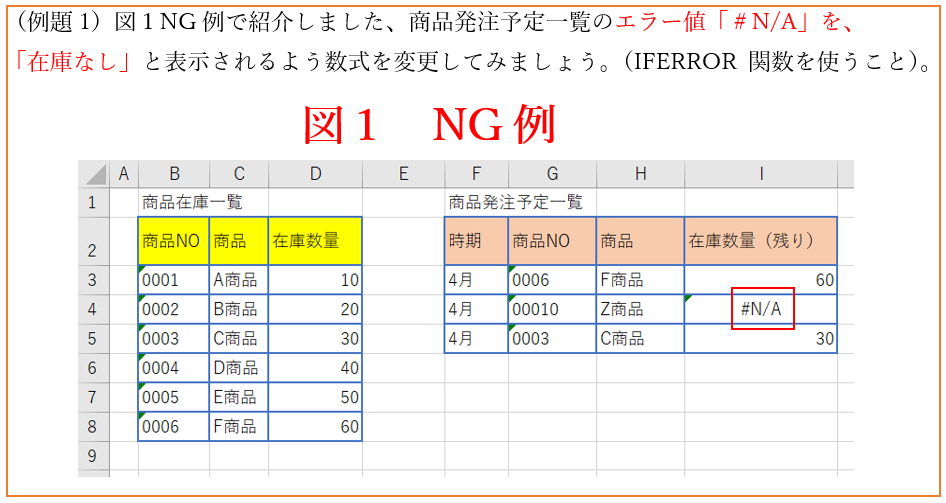
Task: Select the cell containing 0001
Action: pyautogui.click(x=173, y=281)
